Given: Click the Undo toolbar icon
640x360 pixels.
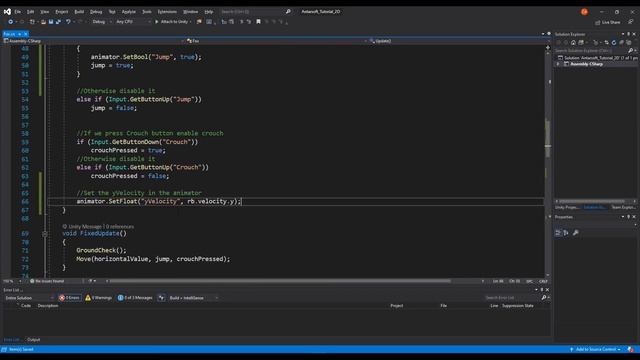Looking at the screenshot, I should (68, 22).
